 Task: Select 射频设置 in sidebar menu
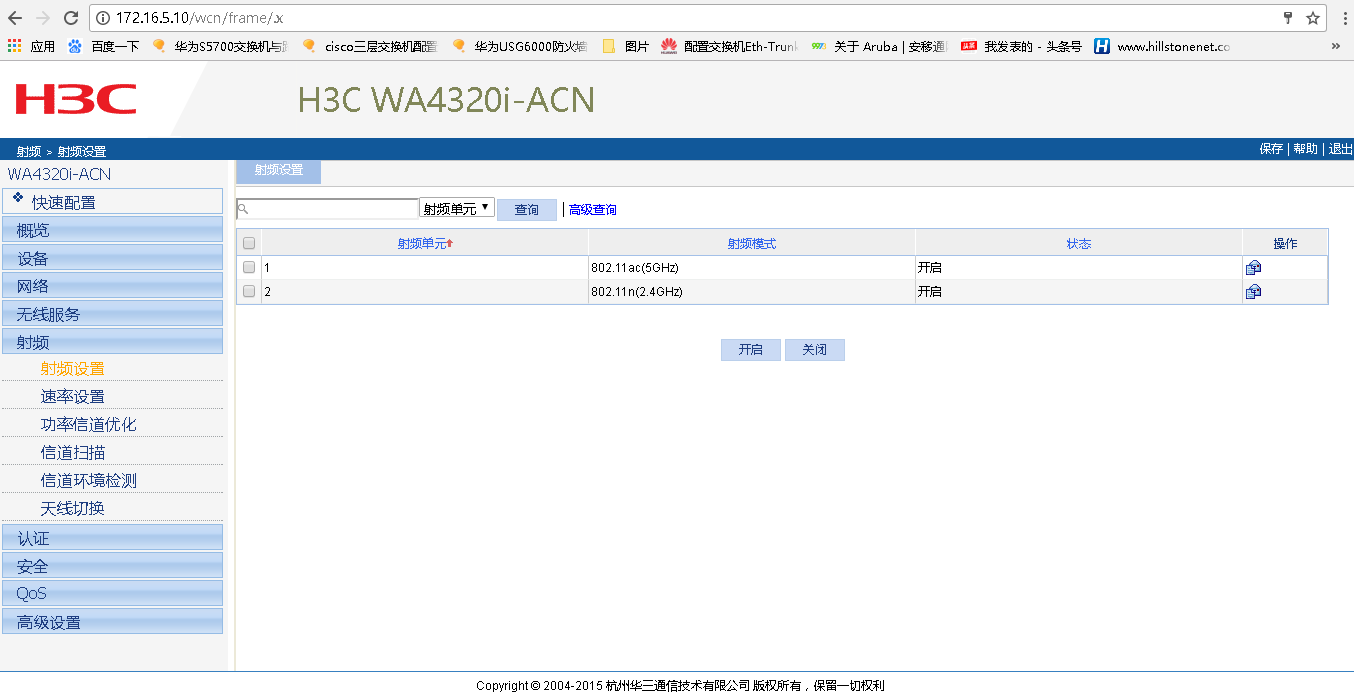point(72,369)
